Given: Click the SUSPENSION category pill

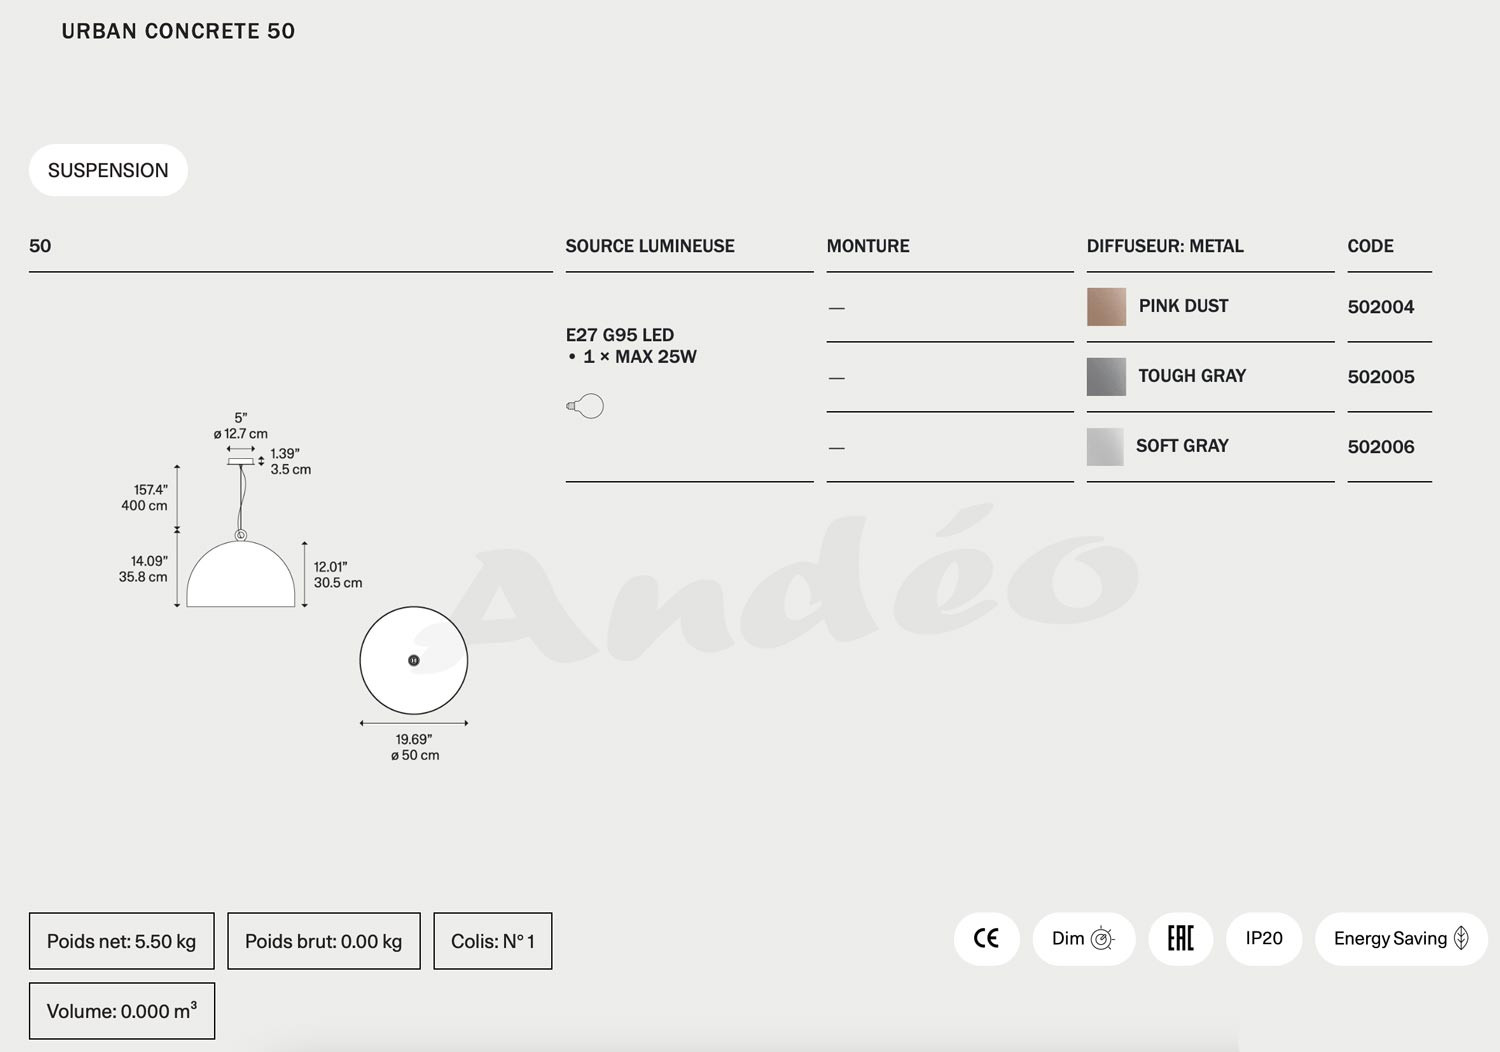Looking at the screenshot, I should (x=108, y=170).
